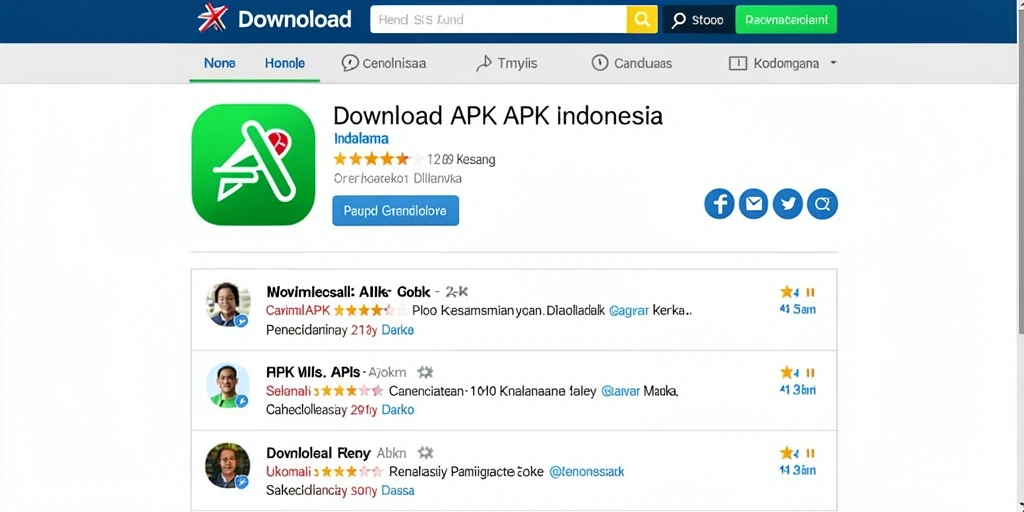Image resolution: width=1024 pixels, height=512 pixels.
Task: Click the Stooo search button
Action: [698, 20]
